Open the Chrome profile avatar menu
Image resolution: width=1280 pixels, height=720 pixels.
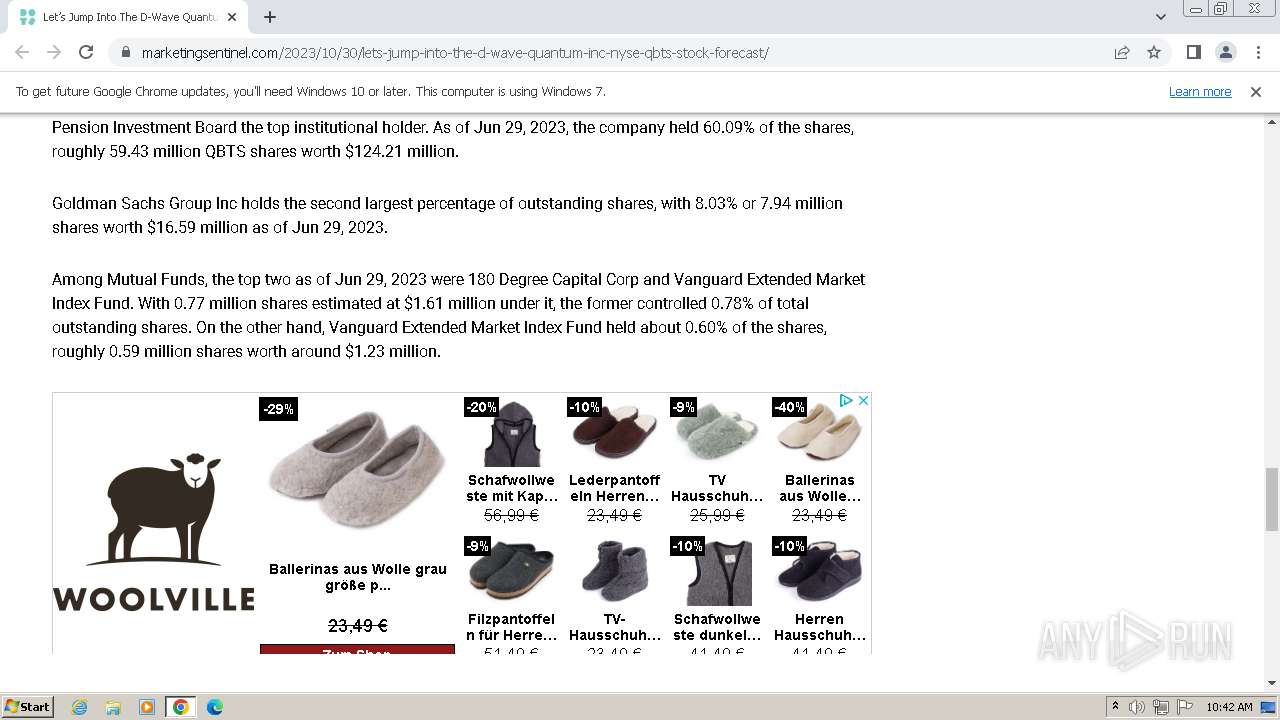point(1225,52)
